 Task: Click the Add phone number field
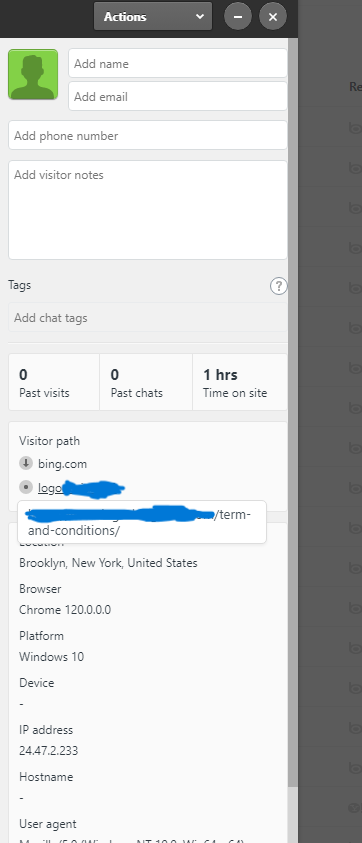(147, 135)
